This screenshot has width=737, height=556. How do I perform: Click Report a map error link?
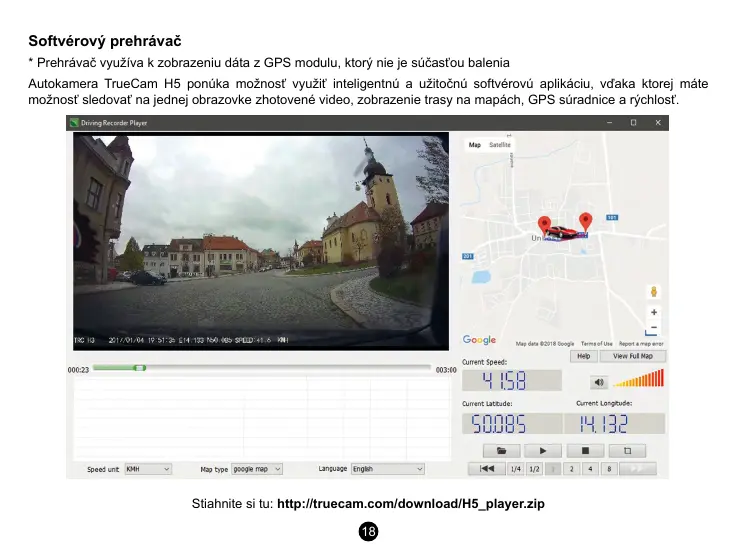(x=641, y=344)
